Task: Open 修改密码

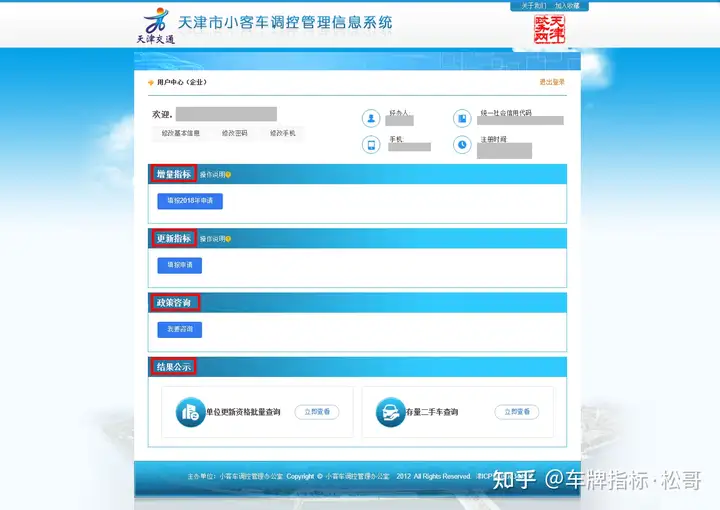Action: point(235,133)
